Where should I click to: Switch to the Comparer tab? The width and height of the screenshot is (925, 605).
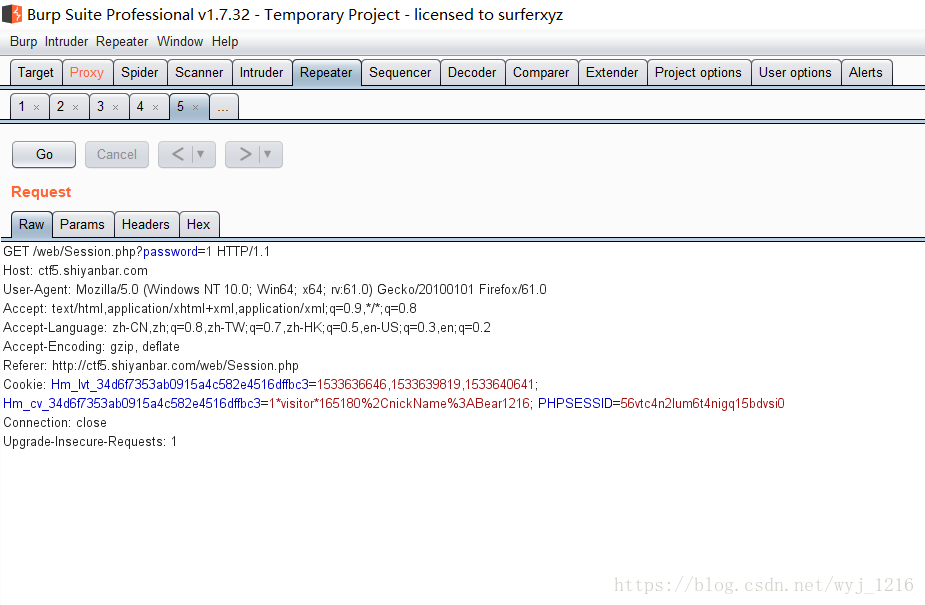coord(541,73)
